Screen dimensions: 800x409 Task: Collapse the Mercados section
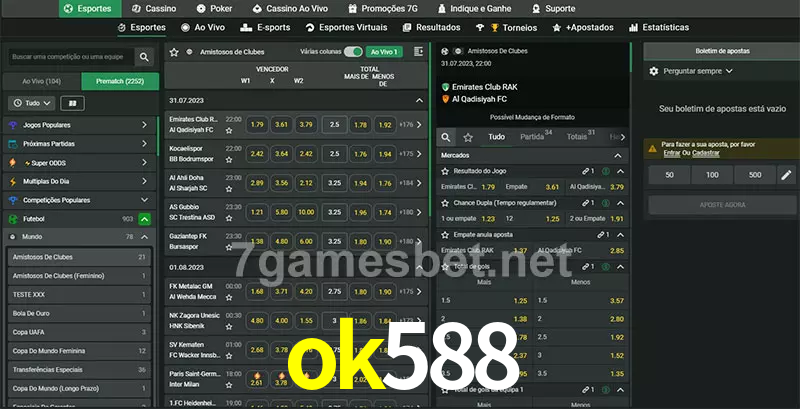[x=619, y=155]
